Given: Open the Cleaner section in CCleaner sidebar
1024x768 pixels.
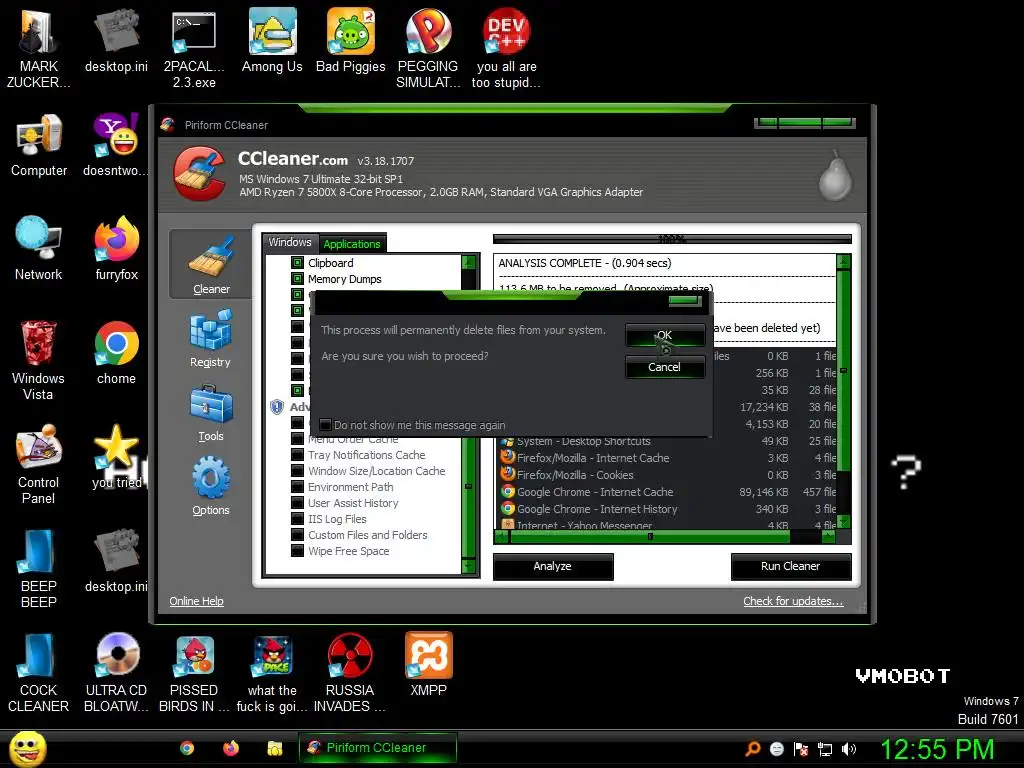Looking at the screenshot, I should pyautogui.click(x=210, y=264).
